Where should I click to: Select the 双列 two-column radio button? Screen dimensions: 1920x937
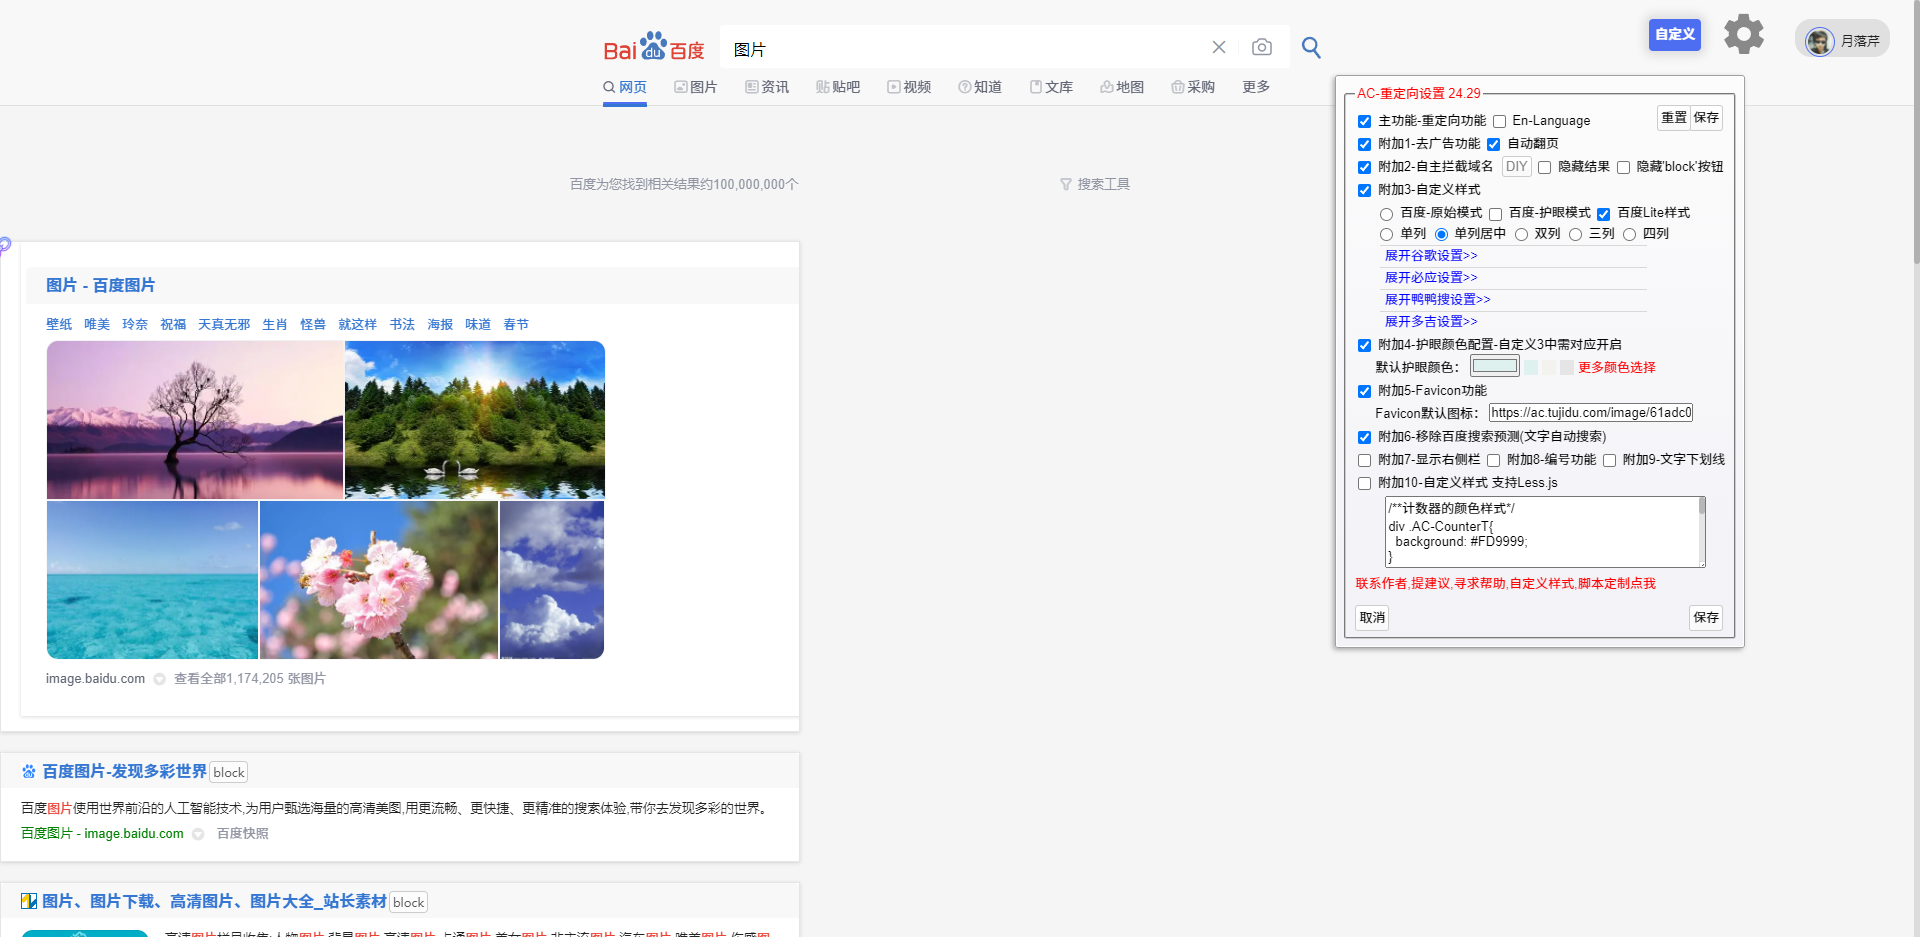[x=1521, y=234]
